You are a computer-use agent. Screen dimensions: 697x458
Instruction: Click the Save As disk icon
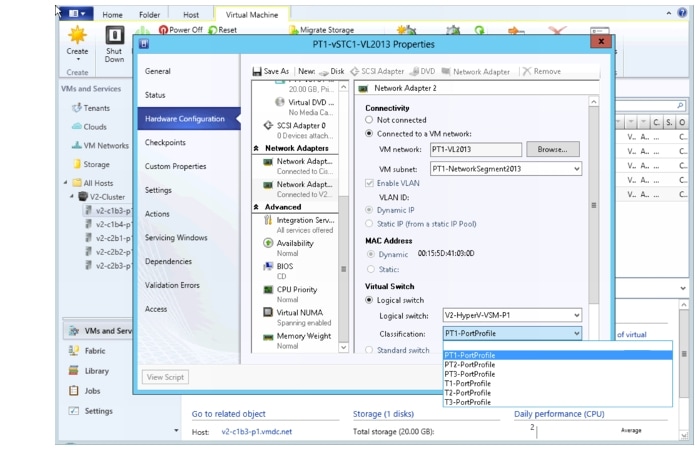(x=256, y=71)
